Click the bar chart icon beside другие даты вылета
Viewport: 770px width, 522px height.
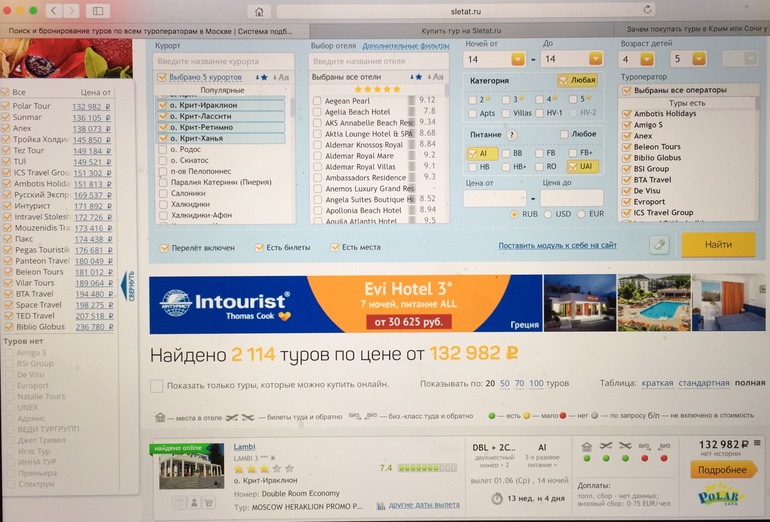381,505
